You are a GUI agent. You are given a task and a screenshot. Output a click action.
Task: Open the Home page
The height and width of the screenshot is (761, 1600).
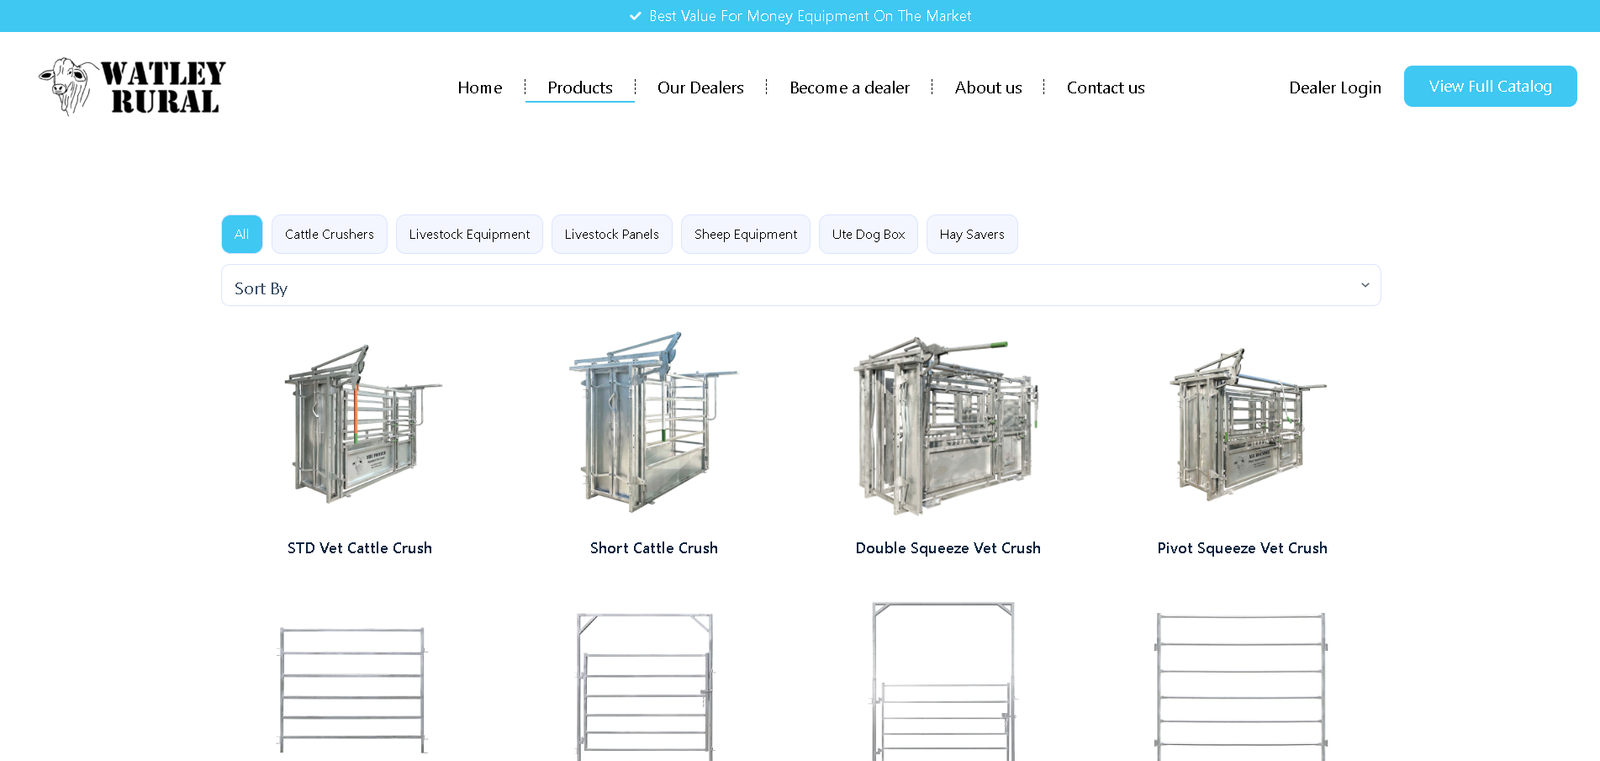click(480, 88)
